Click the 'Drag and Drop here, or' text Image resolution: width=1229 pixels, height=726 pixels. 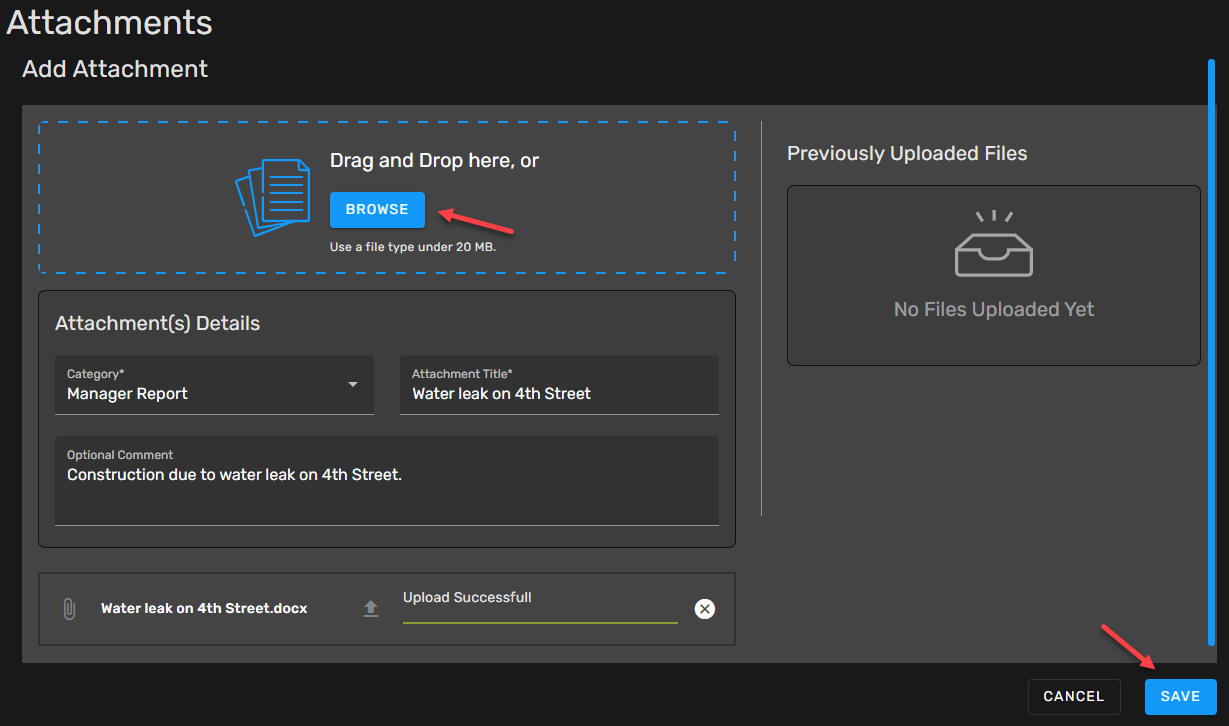434,161
